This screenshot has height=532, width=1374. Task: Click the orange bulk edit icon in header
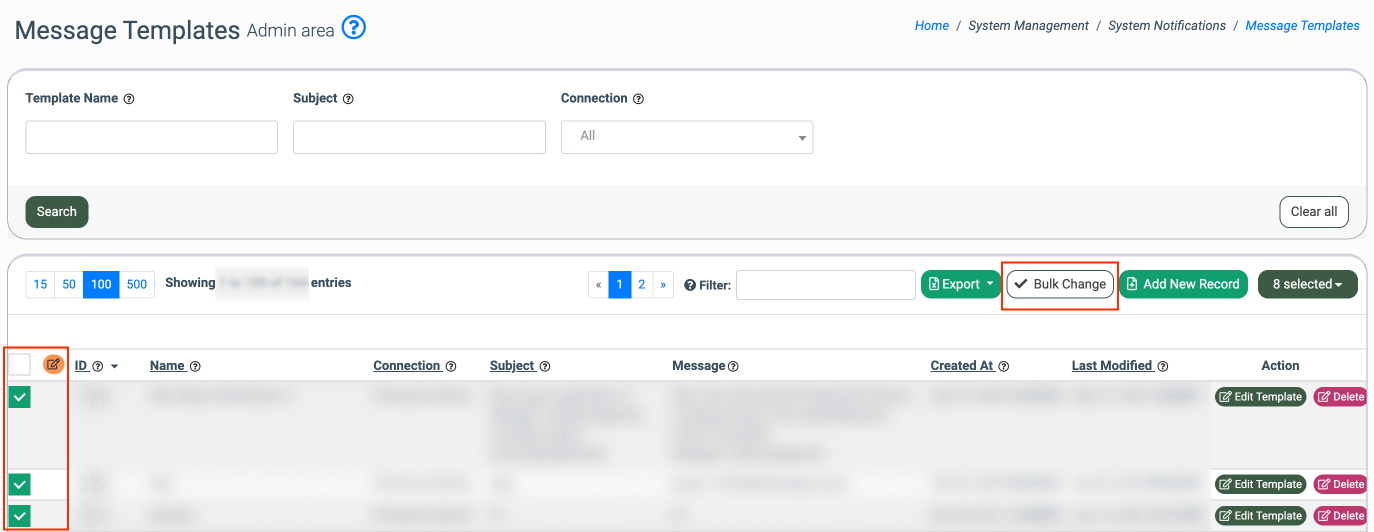click(53, 364)
